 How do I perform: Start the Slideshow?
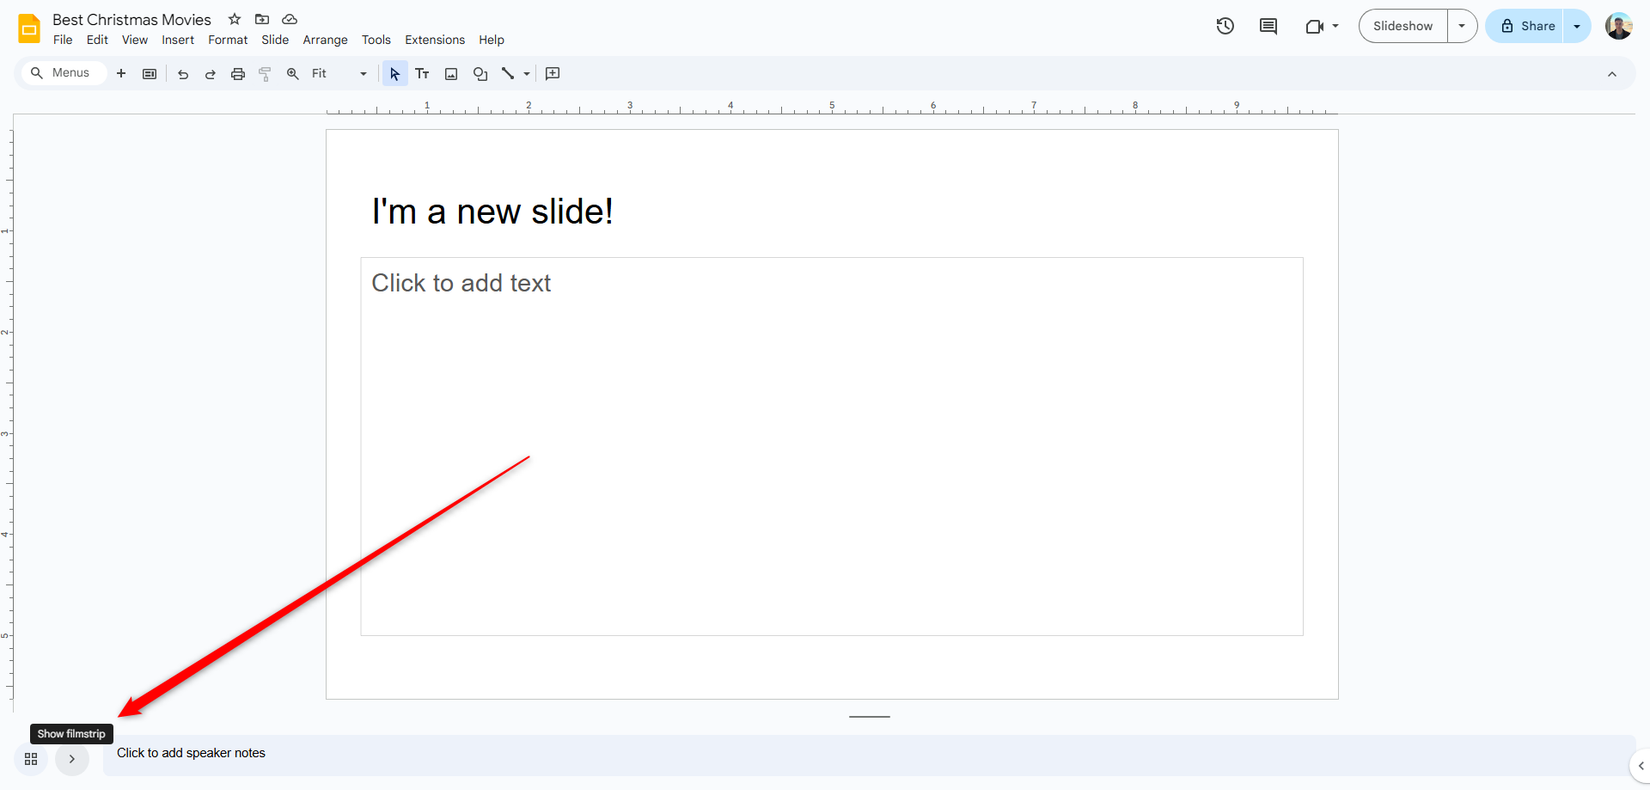(x=1403, y=26)
